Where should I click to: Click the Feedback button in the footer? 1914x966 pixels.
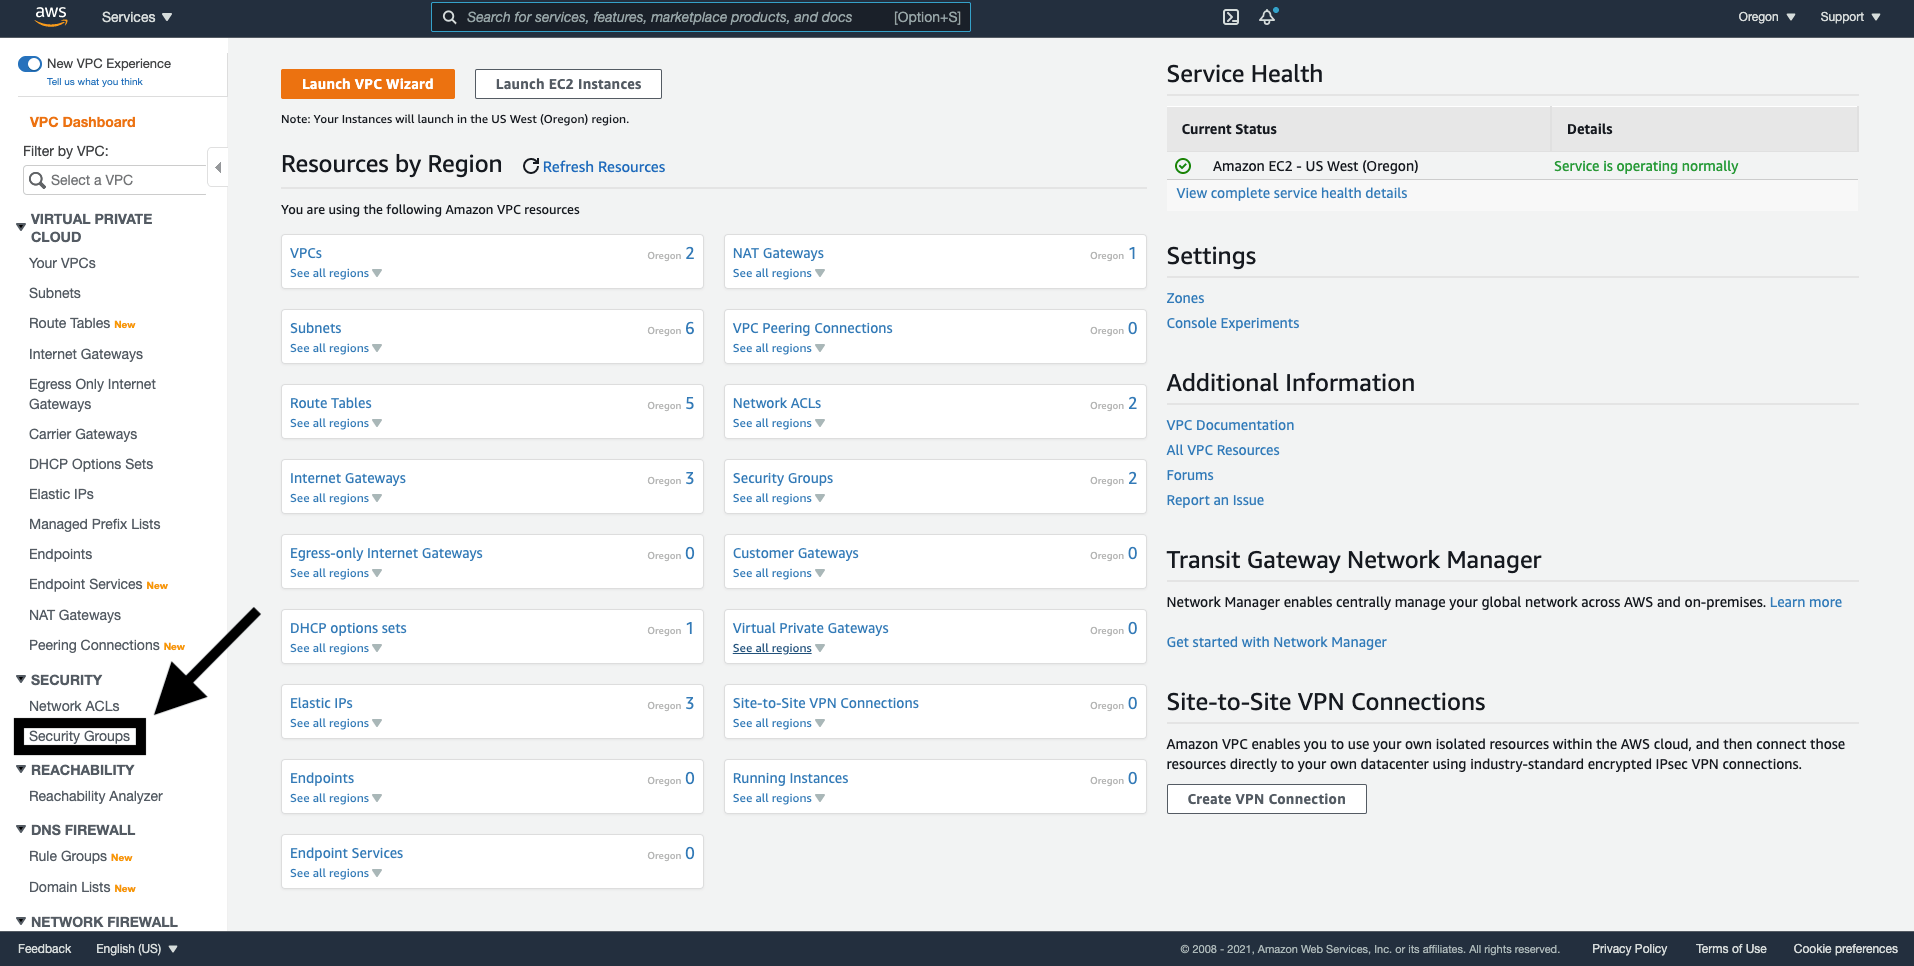click(x=45, y=949)
